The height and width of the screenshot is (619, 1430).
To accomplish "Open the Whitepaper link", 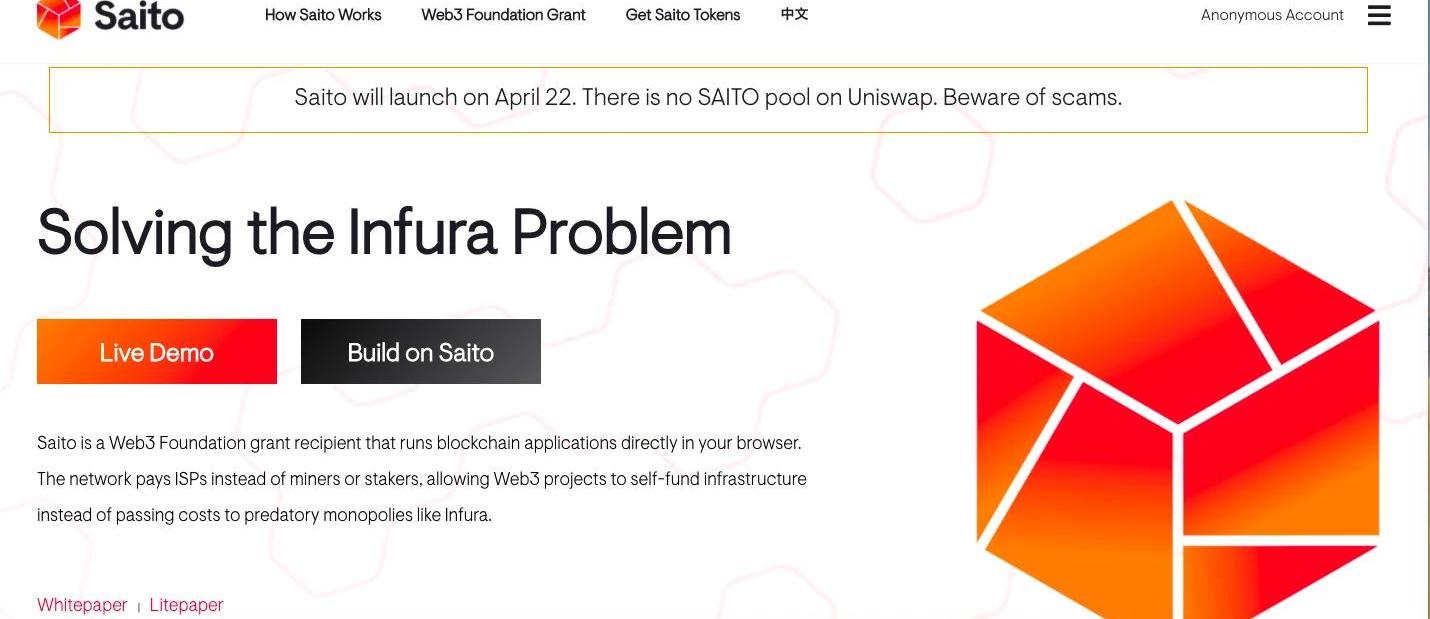I will point(82,605).
